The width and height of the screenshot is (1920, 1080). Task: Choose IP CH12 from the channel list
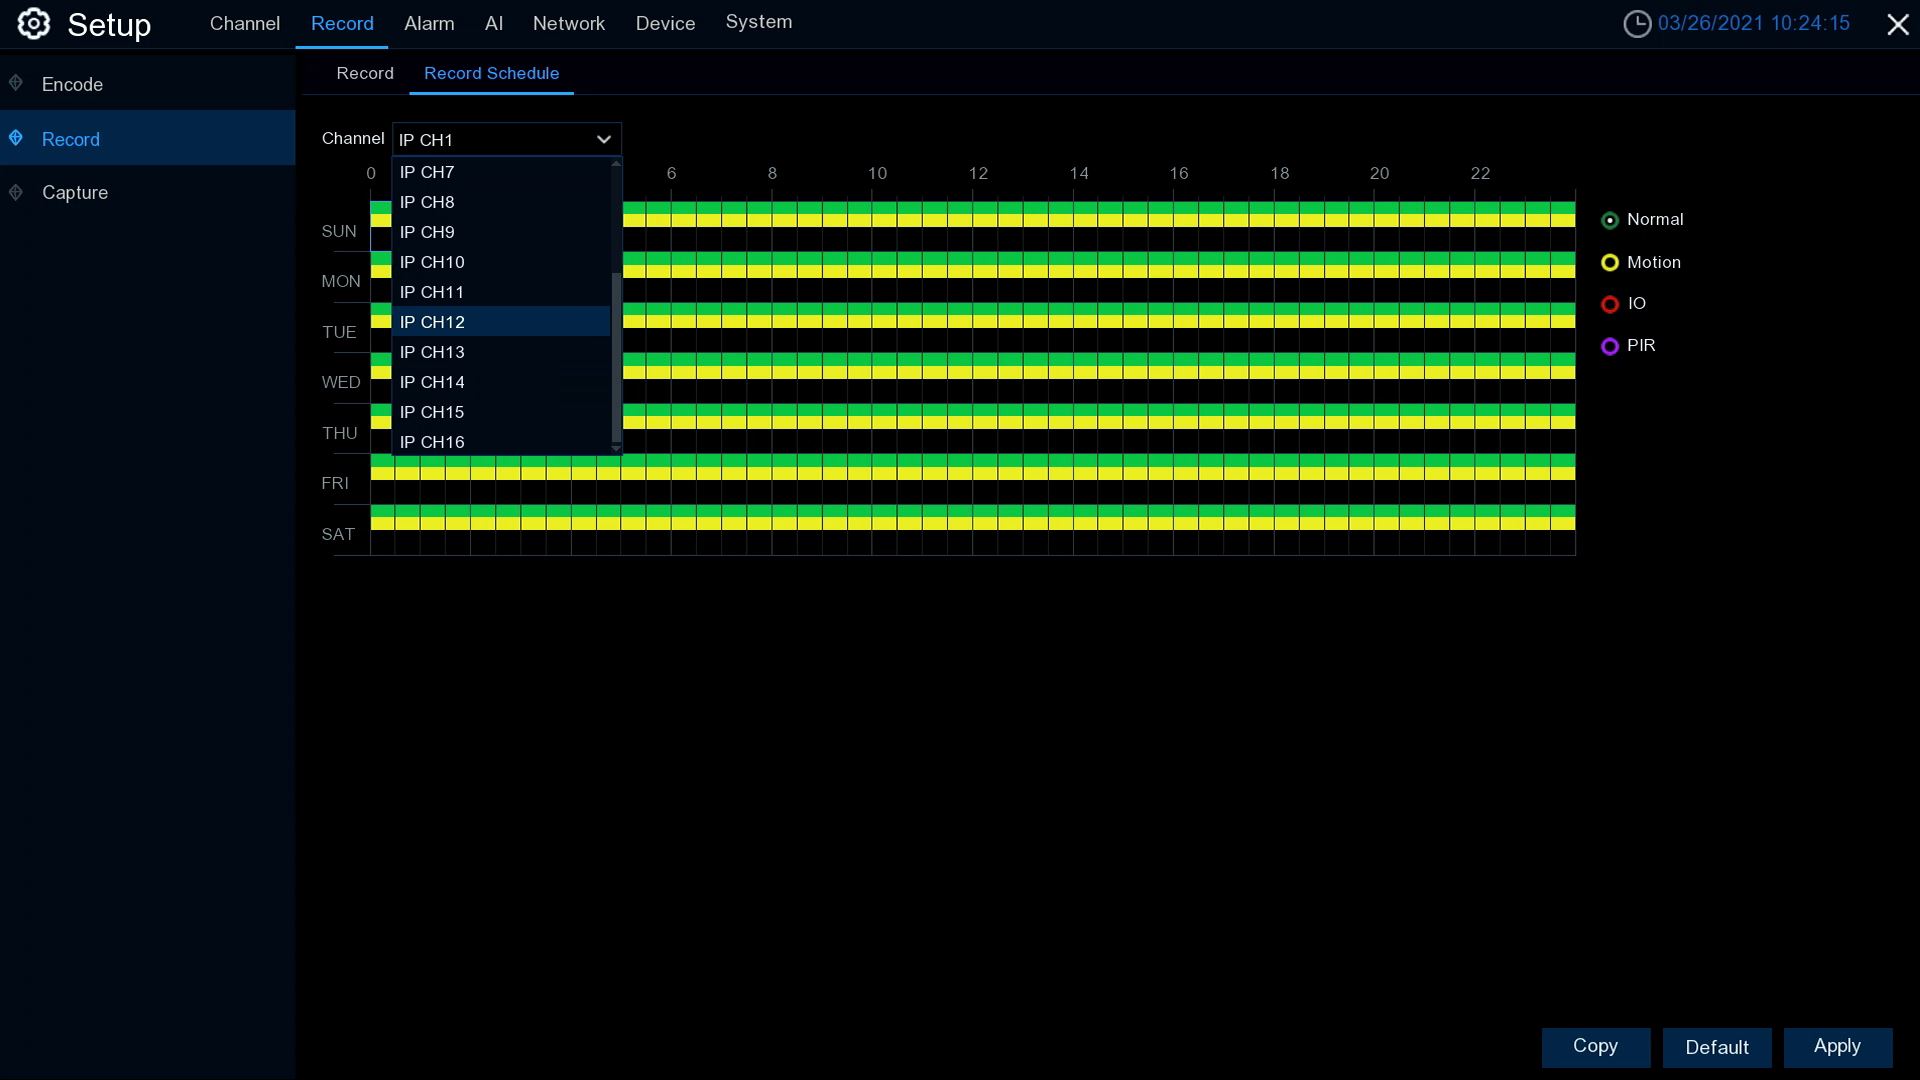pos(432,322)
